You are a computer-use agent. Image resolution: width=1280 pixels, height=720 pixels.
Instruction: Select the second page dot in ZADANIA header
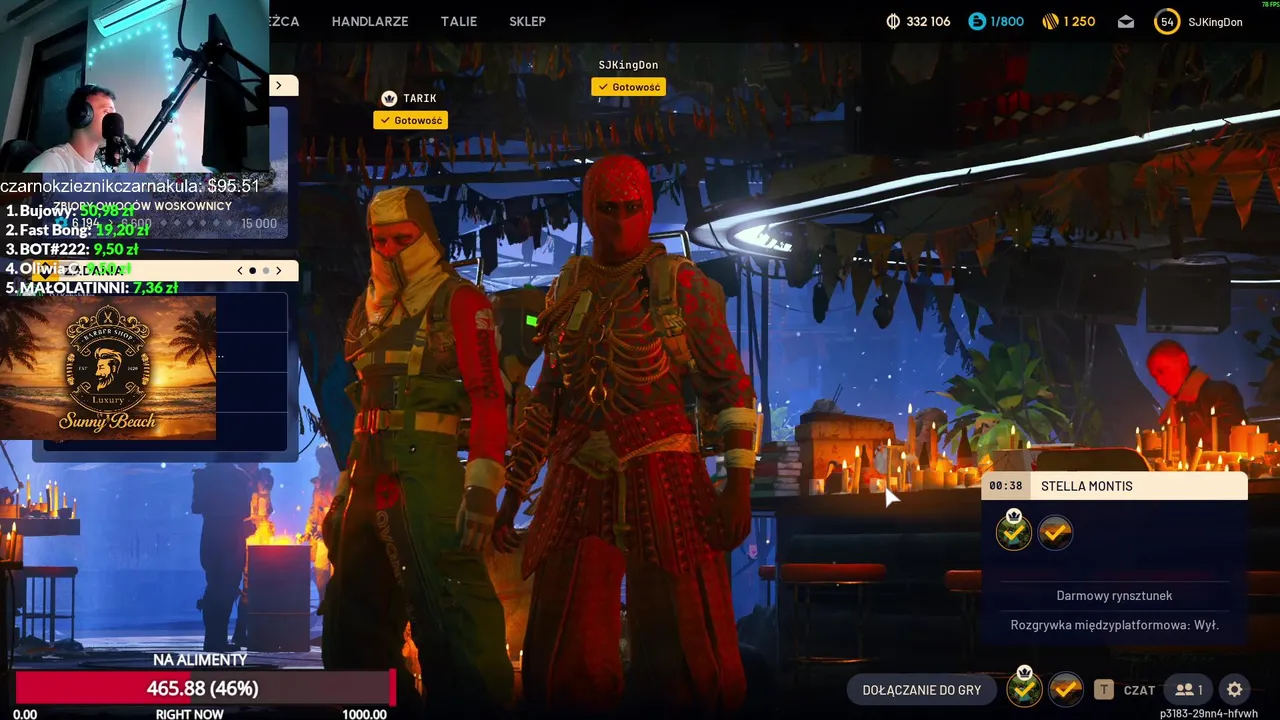[266, 270]
